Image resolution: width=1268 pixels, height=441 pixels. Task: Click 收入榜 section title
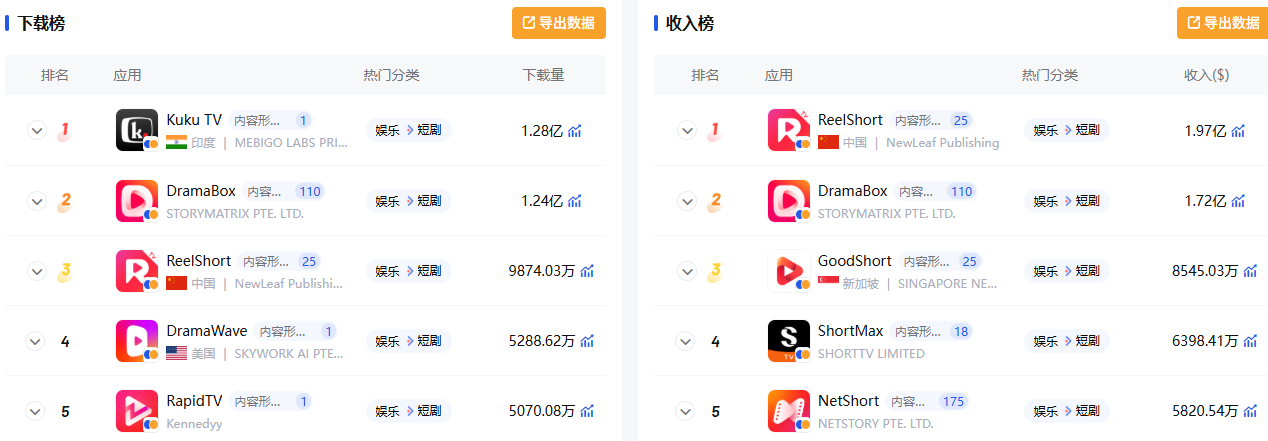pos(690,23)
